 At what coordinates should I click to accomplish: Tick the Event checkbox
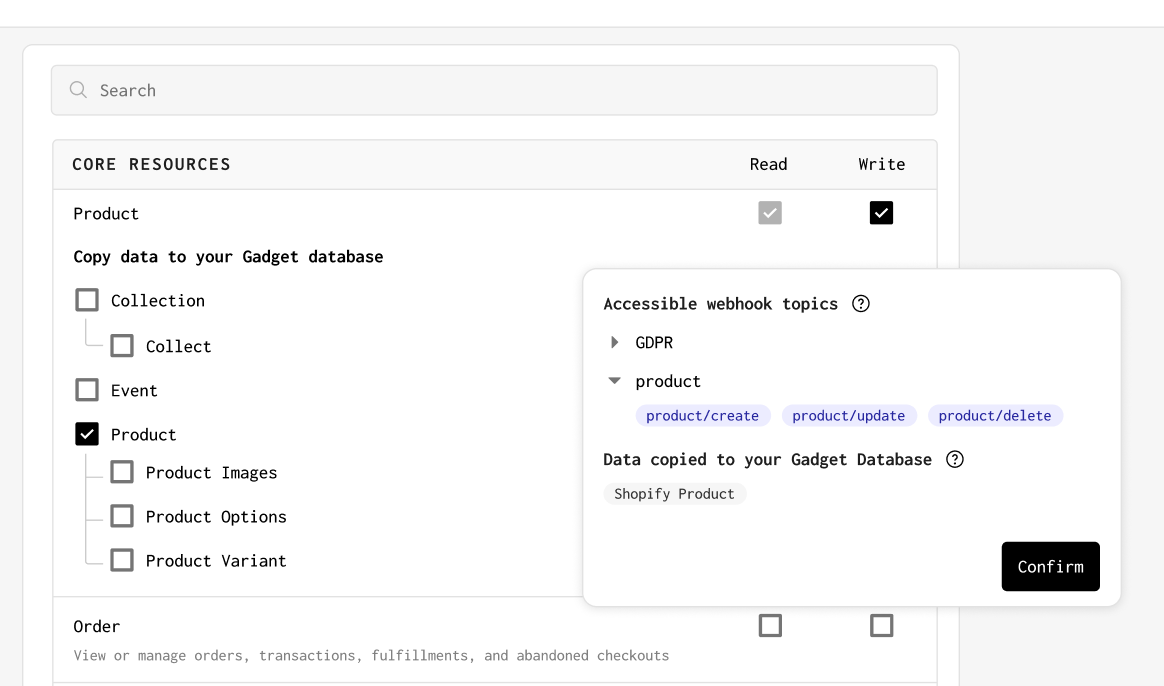point(87,390)
